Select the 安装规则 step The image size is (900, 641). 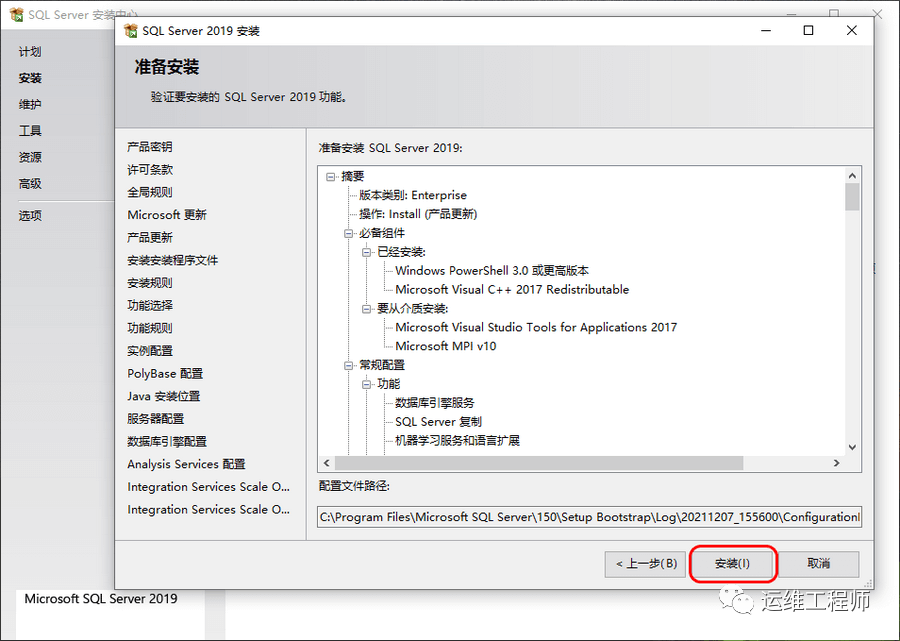click(150, 283)
